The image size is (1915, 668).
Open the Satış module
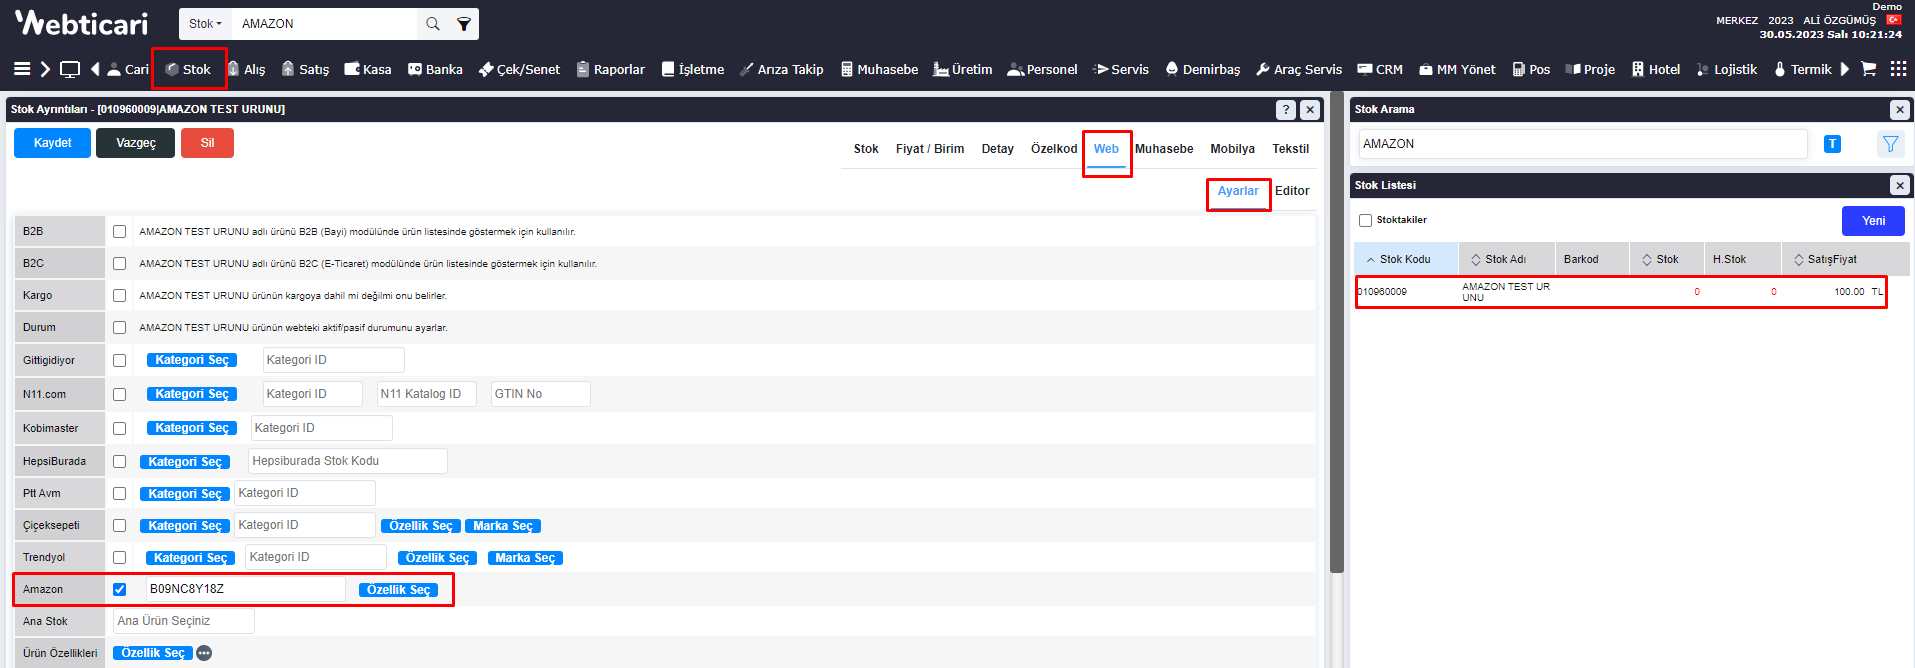pos(305,69)
